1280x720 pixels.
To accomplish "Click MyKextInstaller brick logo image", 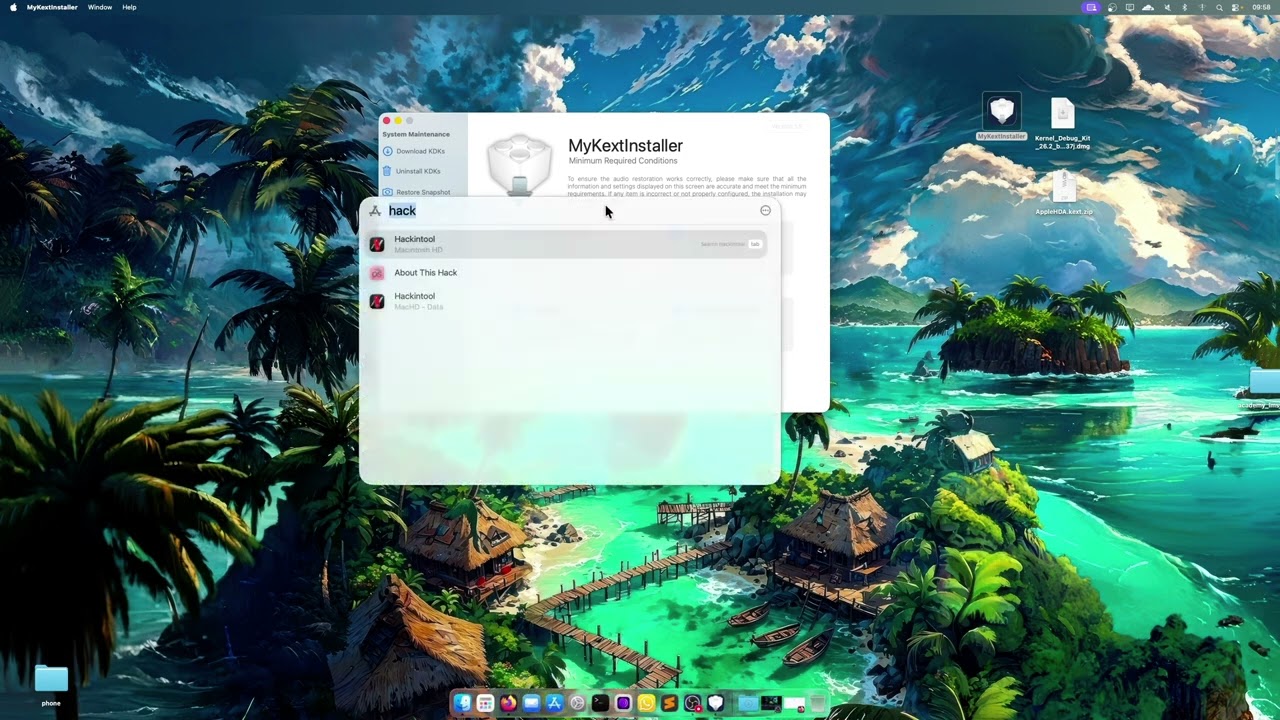I will [x=519, y=166].
